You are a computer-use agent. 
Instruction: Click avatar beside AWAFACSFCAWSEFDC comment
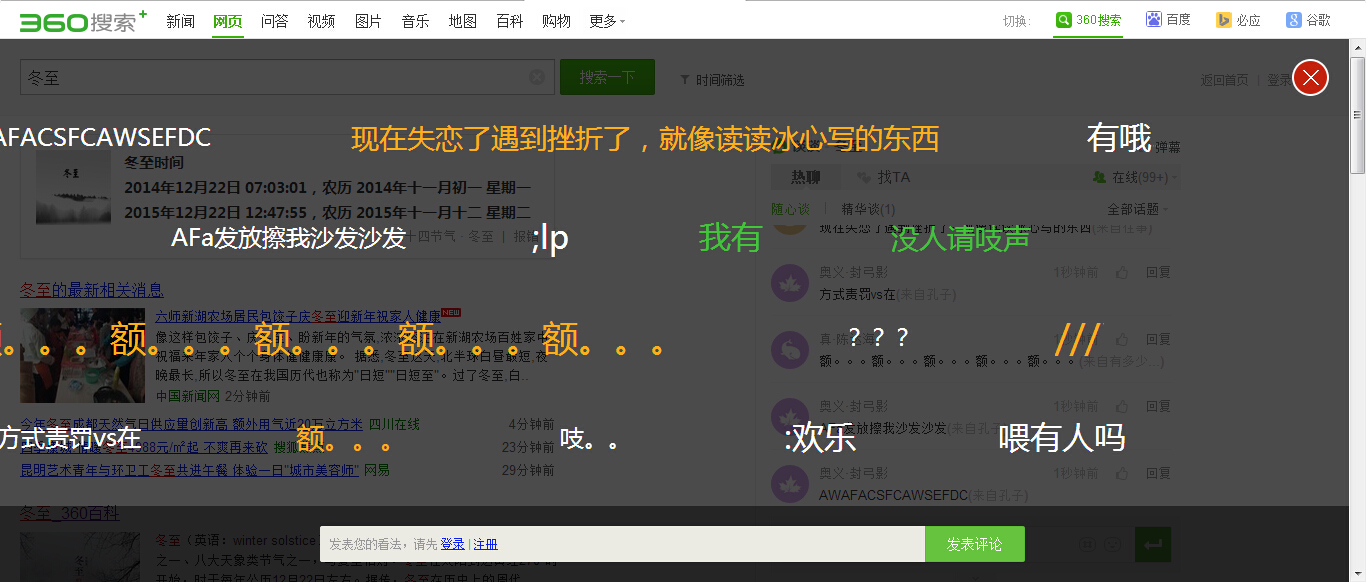pyautogui.click(x=790, y=484)
